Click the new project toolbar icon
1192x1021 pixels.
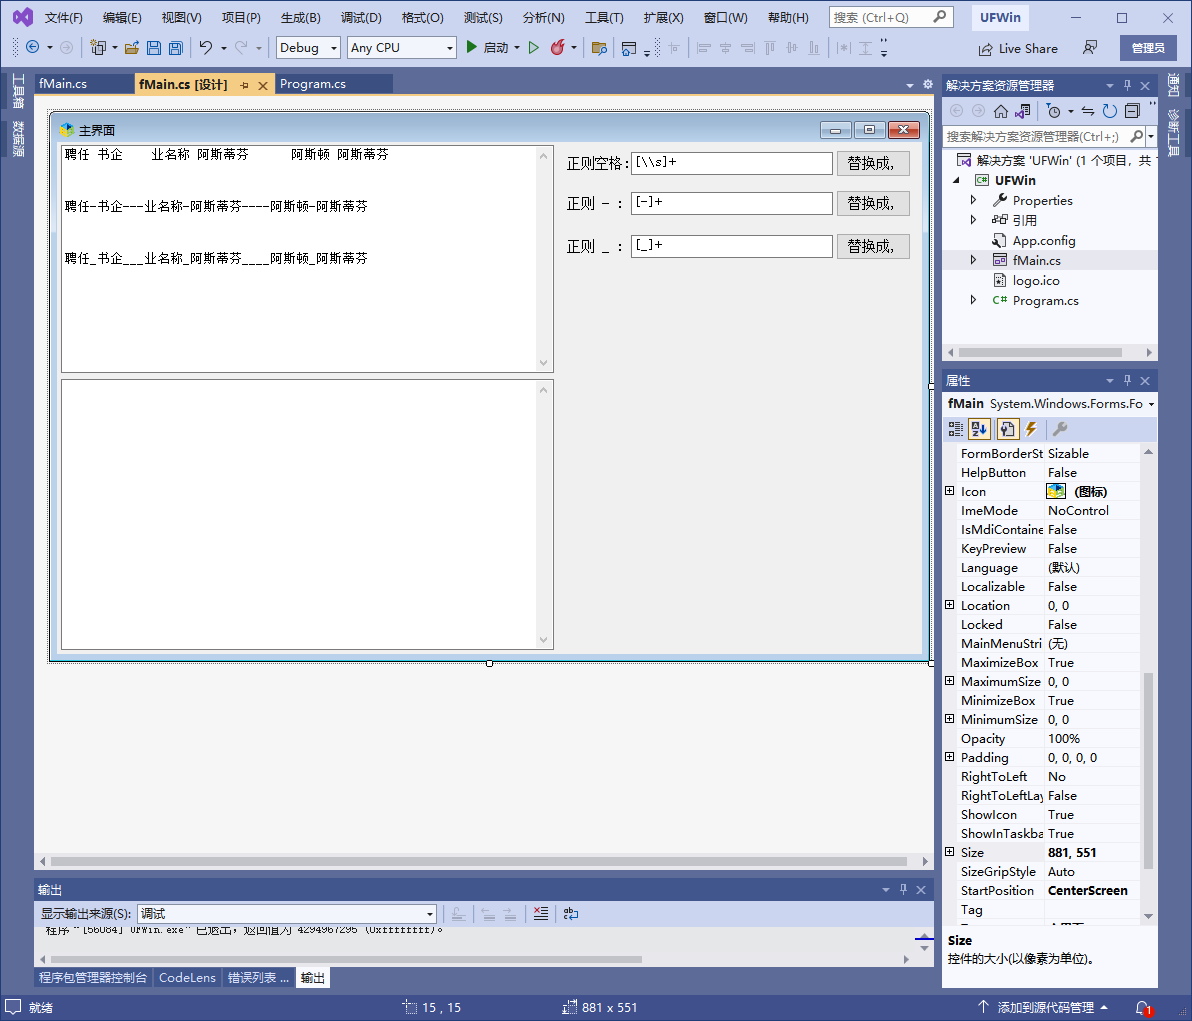(x=97, y=48)
